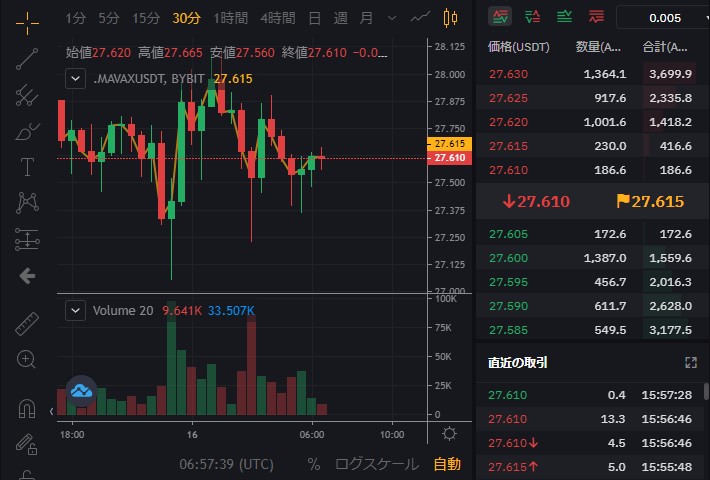The height and width of the screenshot is (480, 710).
Task: Toggle percent scale mode
Action: point(313,464)
